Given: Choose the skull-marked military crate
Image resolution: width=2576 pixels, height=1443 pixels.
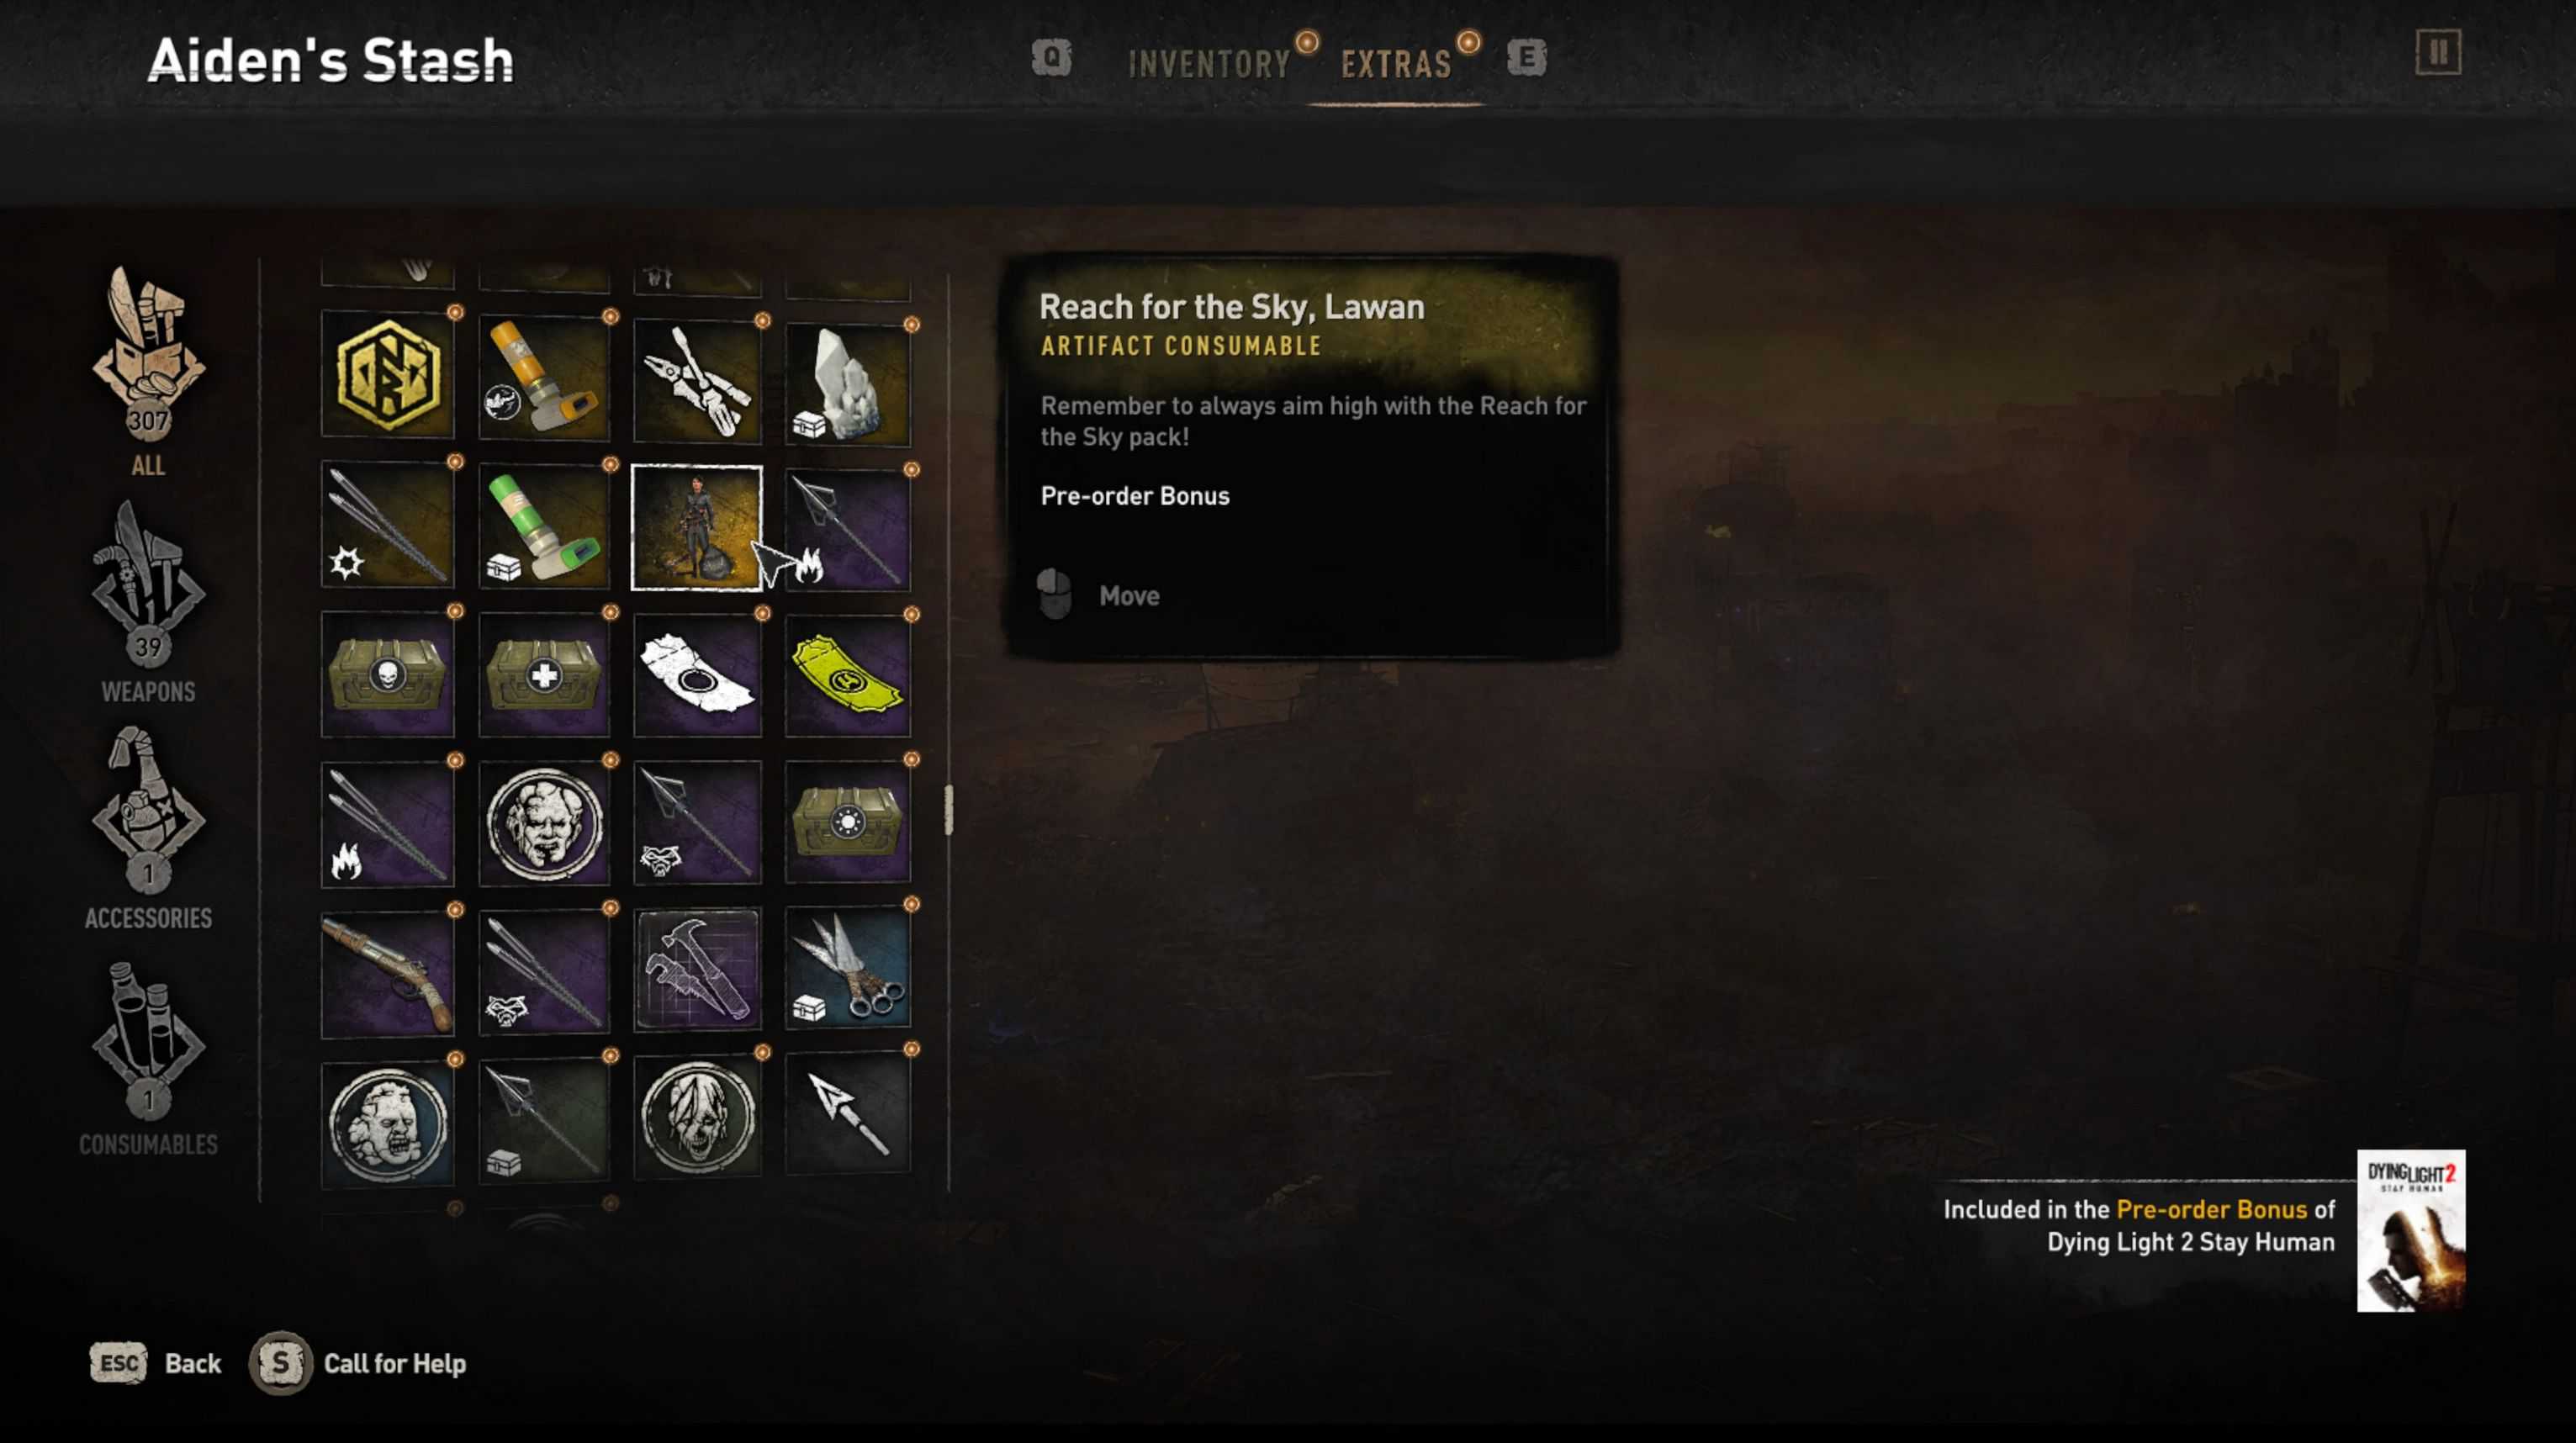Looking at the screenshot, I should pyautogui.click(x=388, y=675).
